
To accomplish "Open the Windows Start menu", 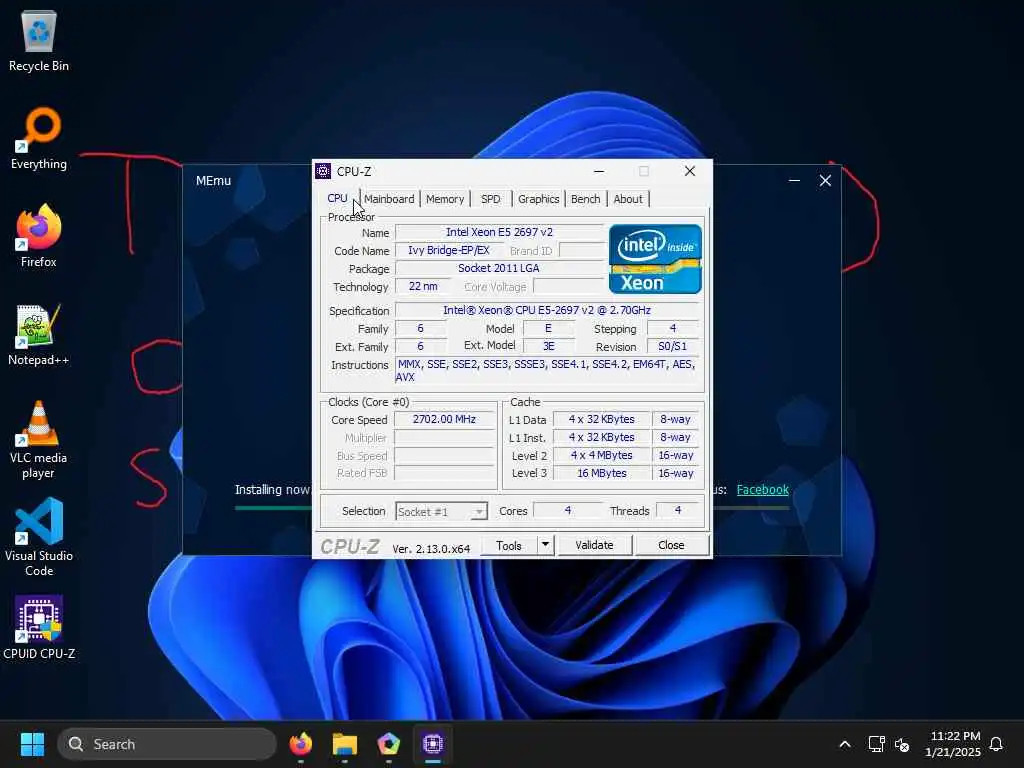I will click(32, 744).
